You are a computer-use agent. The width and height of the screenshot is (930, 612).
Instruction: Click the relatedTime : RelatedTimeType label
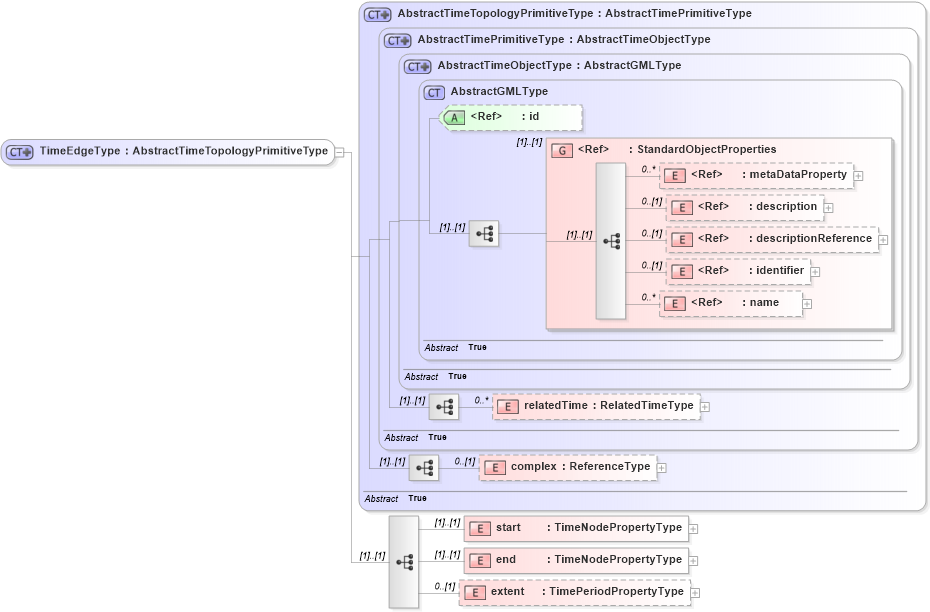click(609, 406)
